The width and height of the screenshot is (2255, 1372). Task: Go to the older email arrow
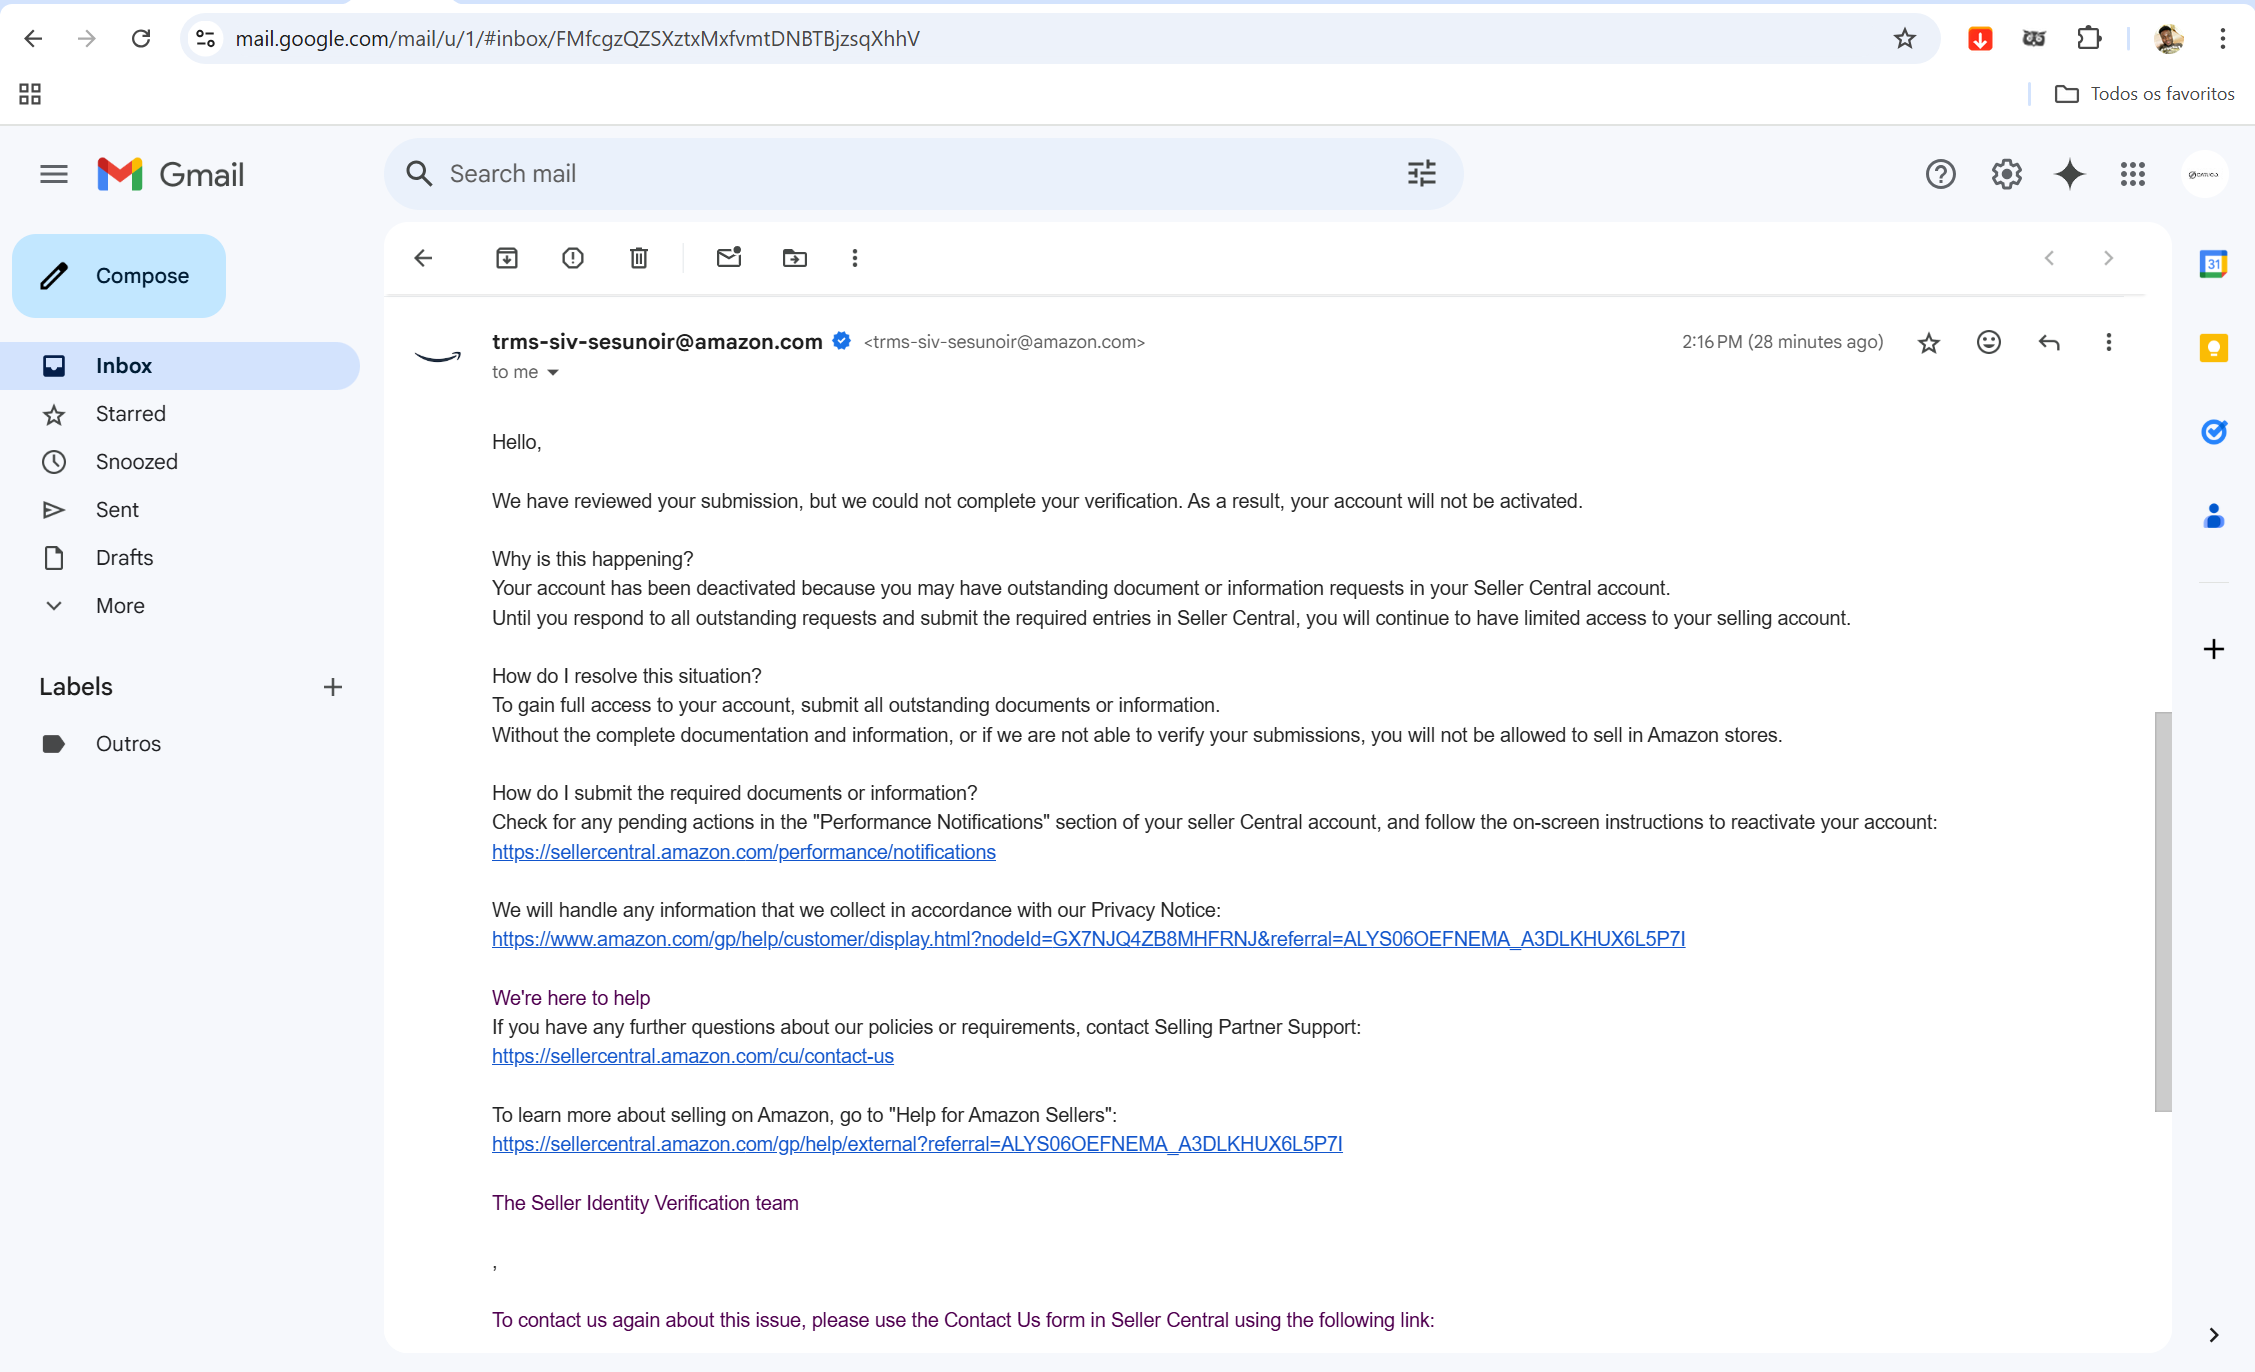2109,258
